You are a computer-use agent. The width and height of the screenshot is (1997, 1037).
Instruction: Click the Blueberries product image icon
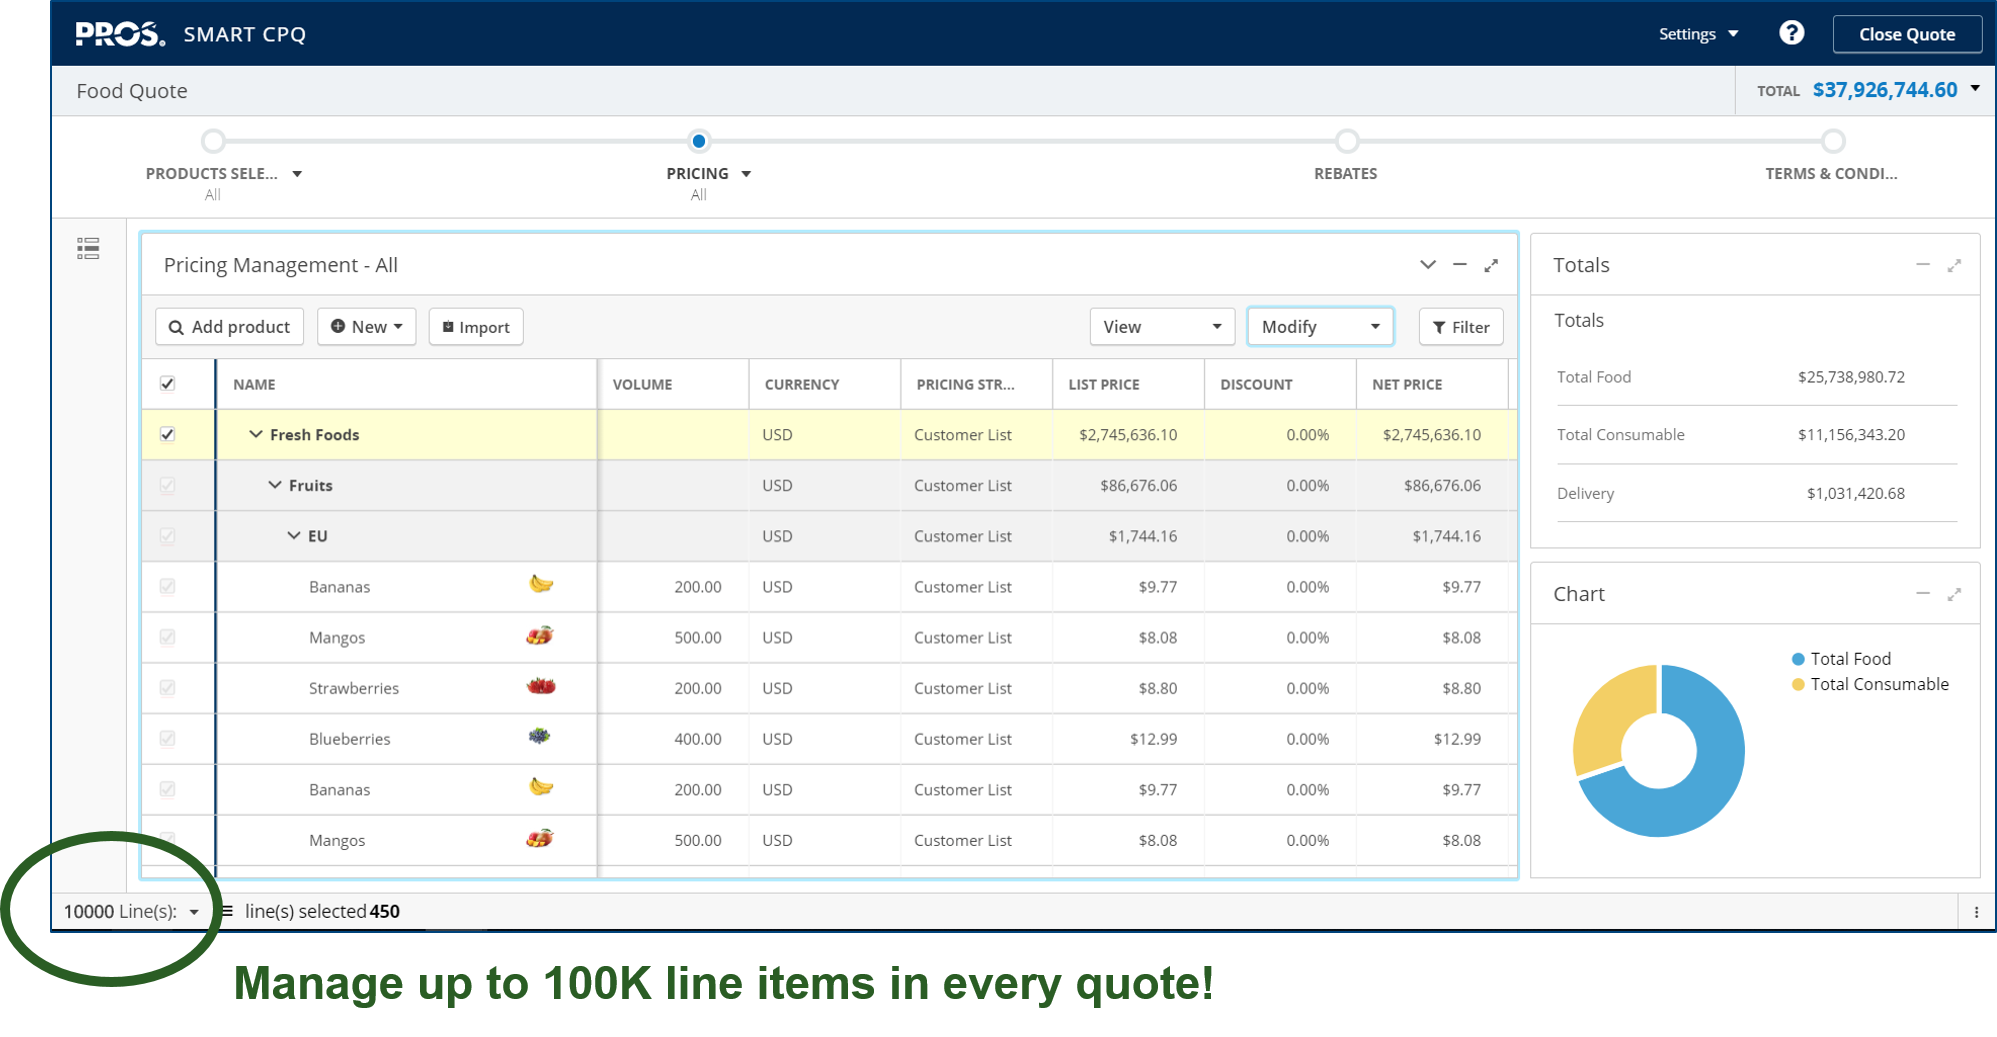pyautogui.click(x=539, y=737)
